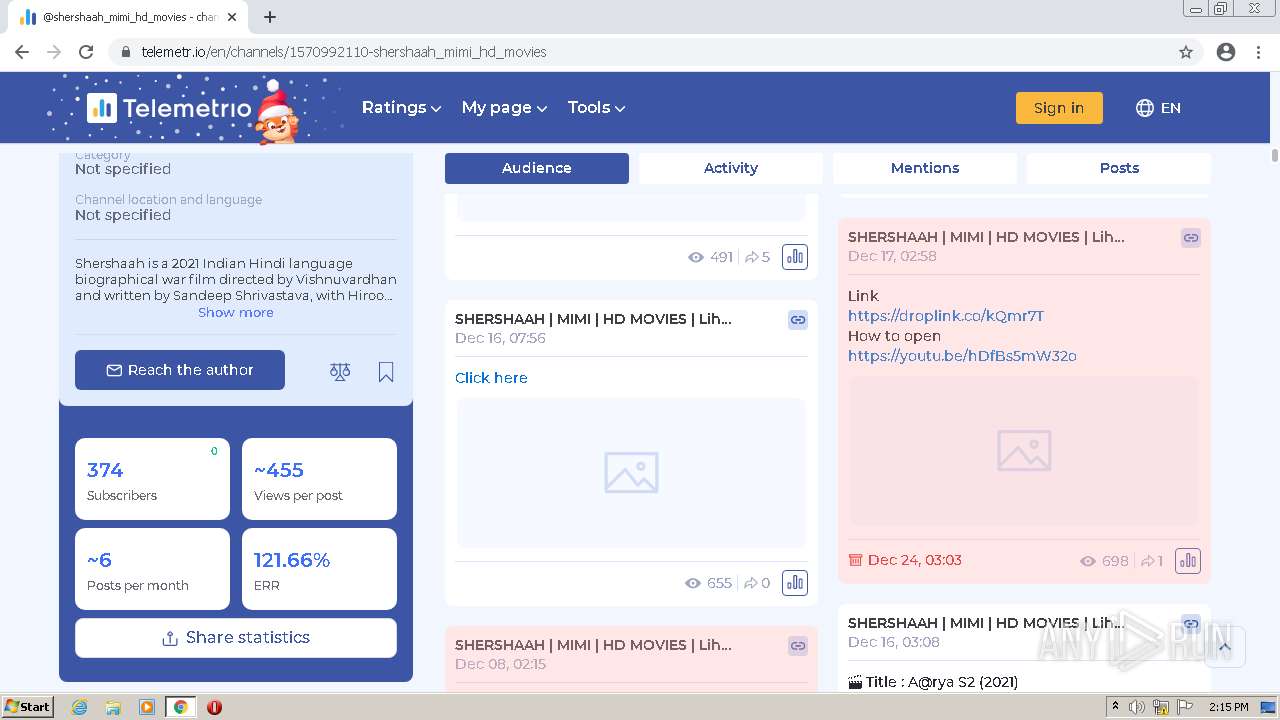This screenshot has width=1280, height=720.
Task: Open the Windows Start button
Action: click(27, 707)
